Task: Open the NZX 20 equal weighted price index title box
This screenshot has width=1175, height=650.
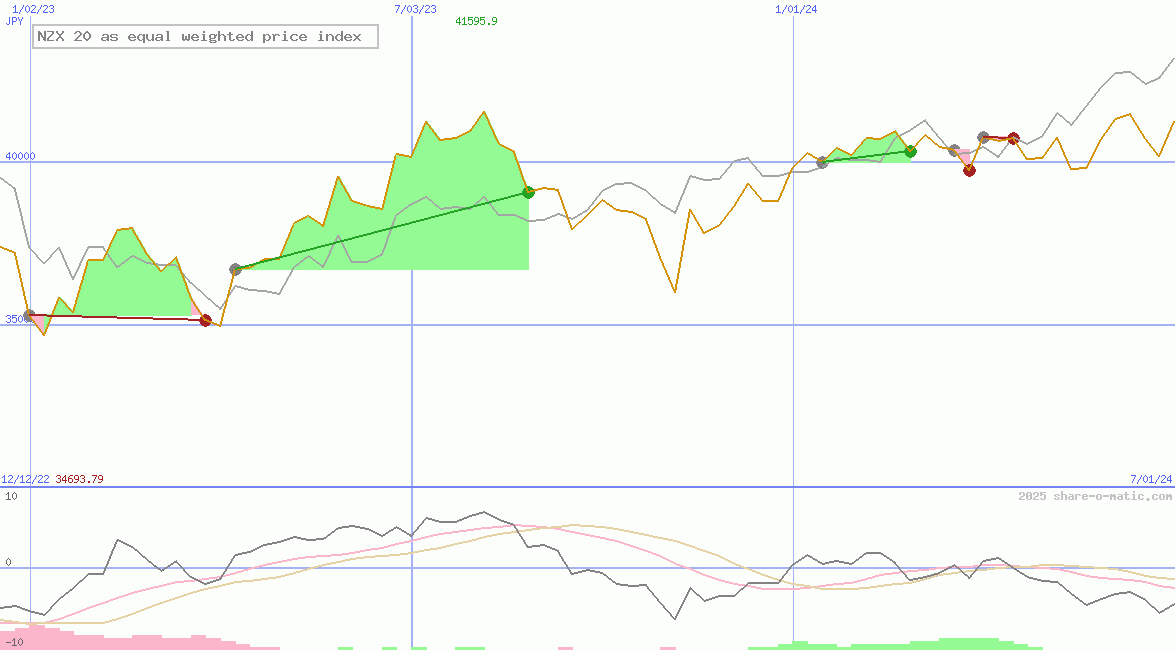Action: tap(204, 36)
